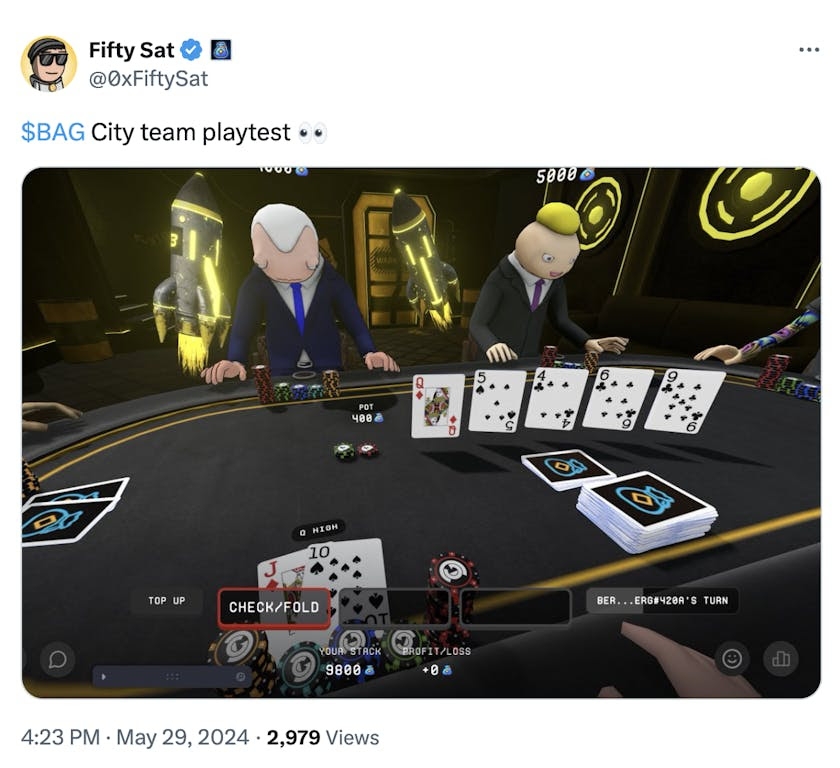Screen dimensions: 840x768
Task: Select the Queen of diamonds community card
Action: [x=437, y=405]
